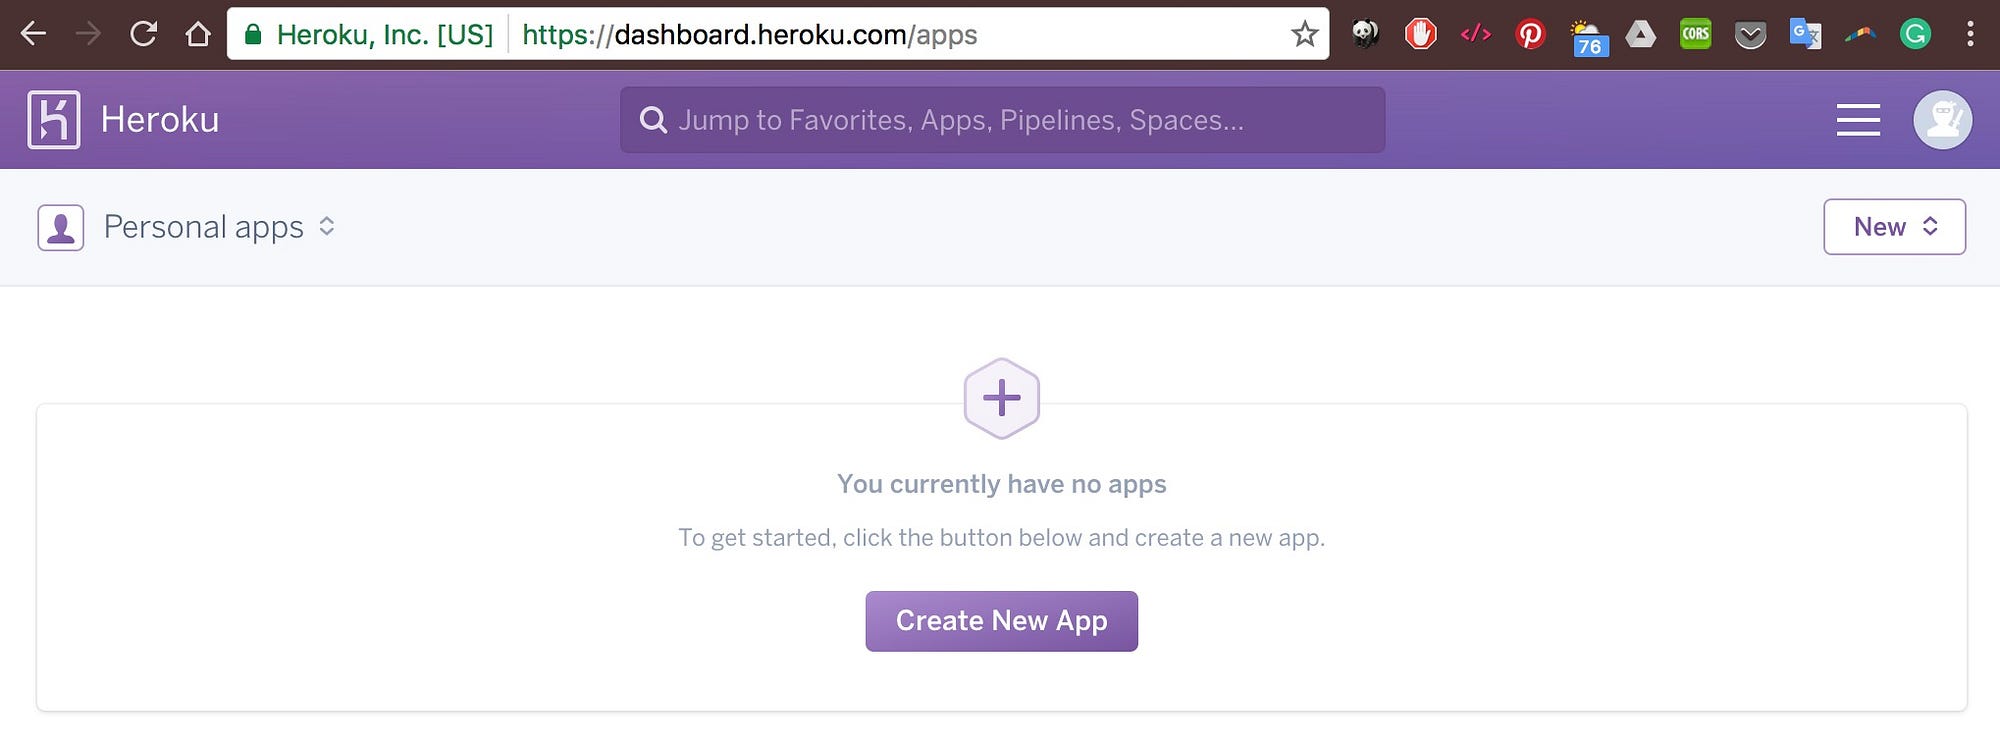Screen dimensions: 2000x752
Task: Click the Google Drive extension icon
Action: (x=1640, y=35)
